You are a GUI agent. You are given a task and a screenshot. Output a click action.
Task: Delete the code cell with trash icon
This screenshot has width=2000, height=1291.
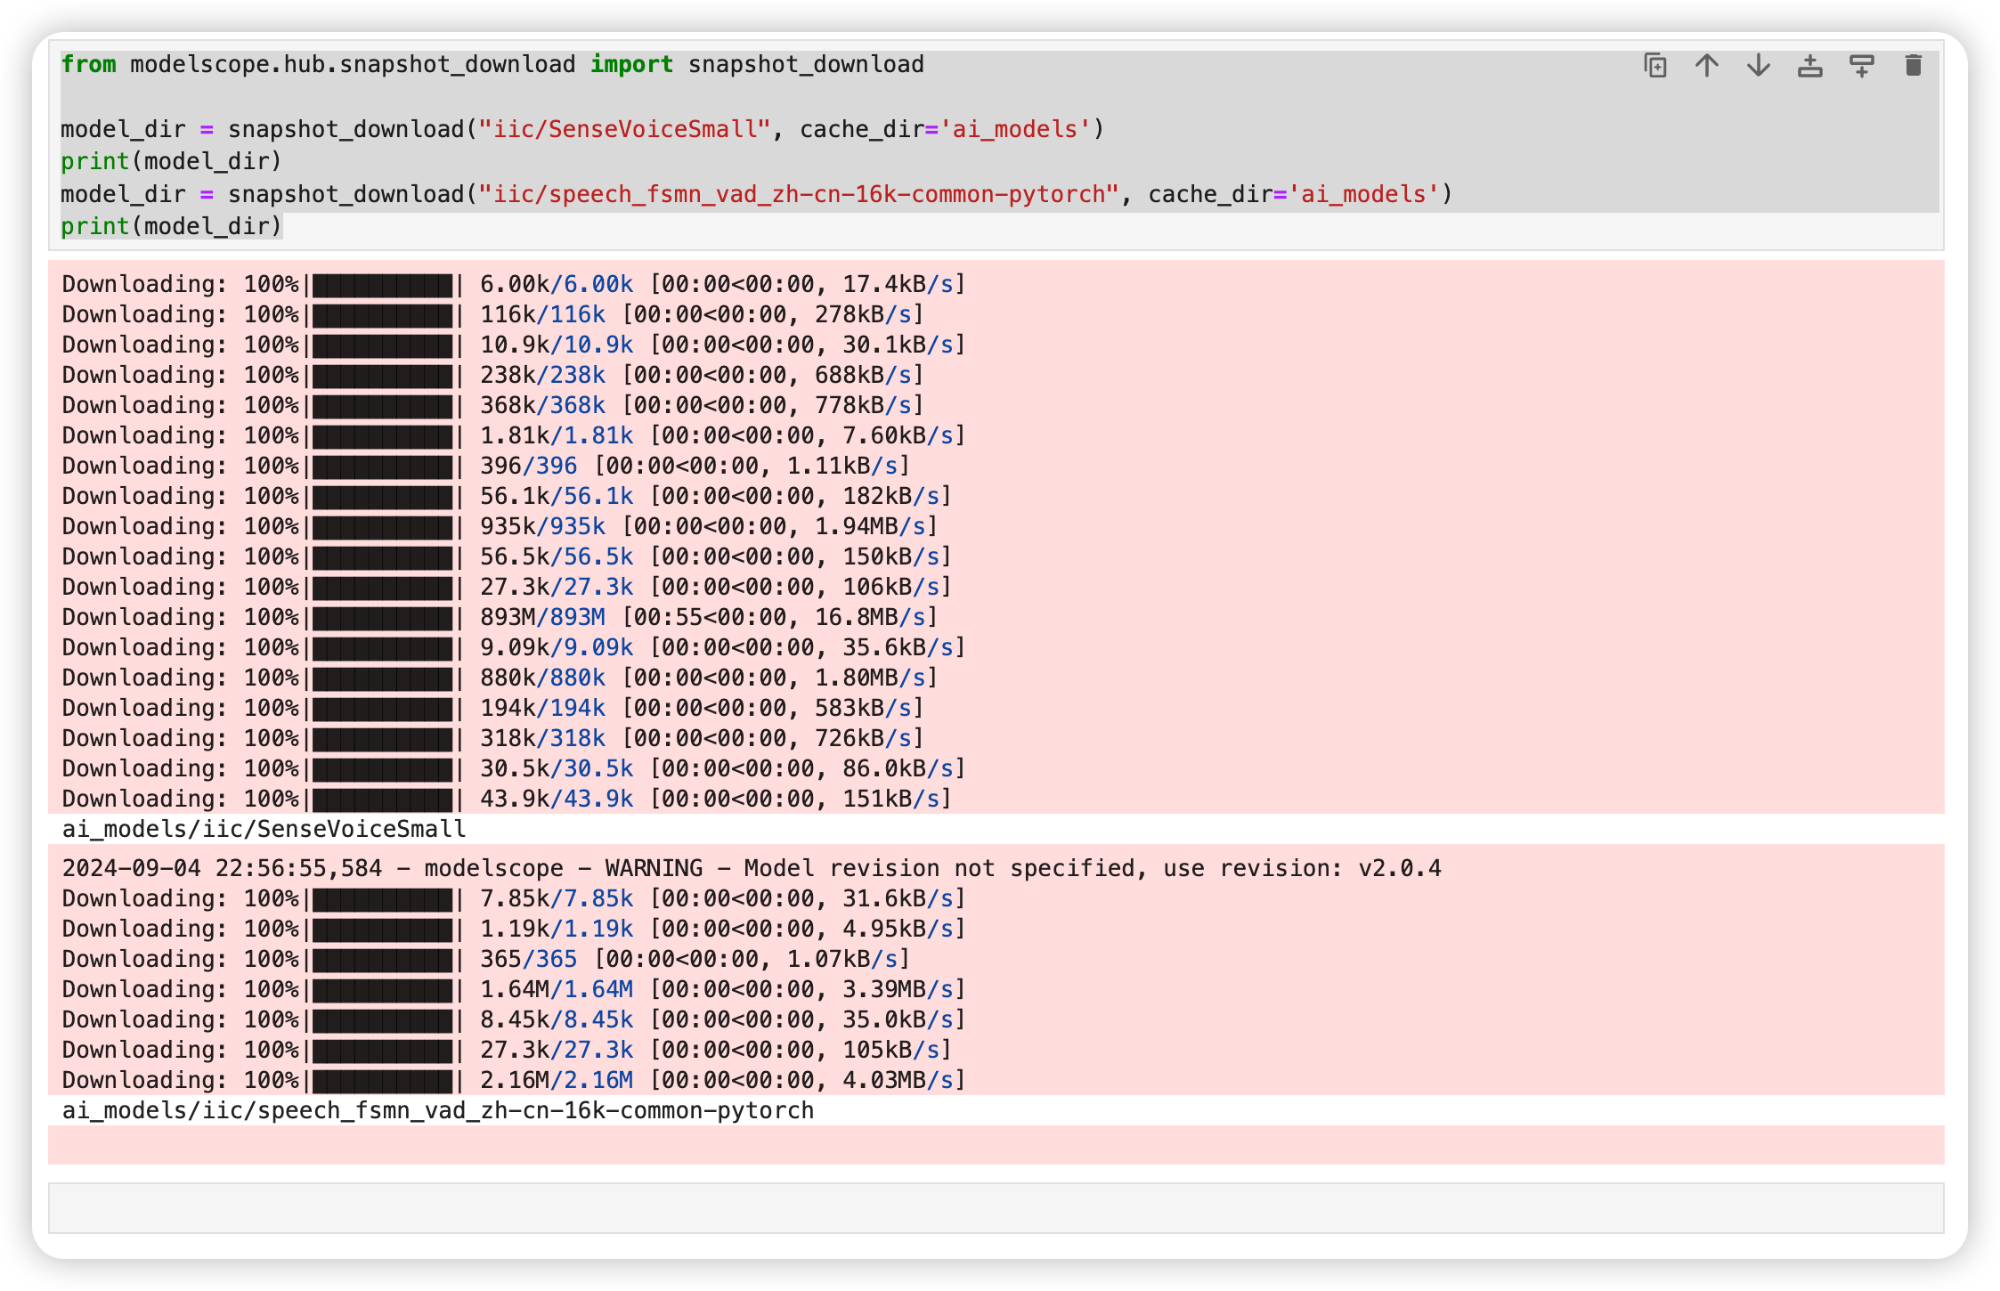[1913, 66]
